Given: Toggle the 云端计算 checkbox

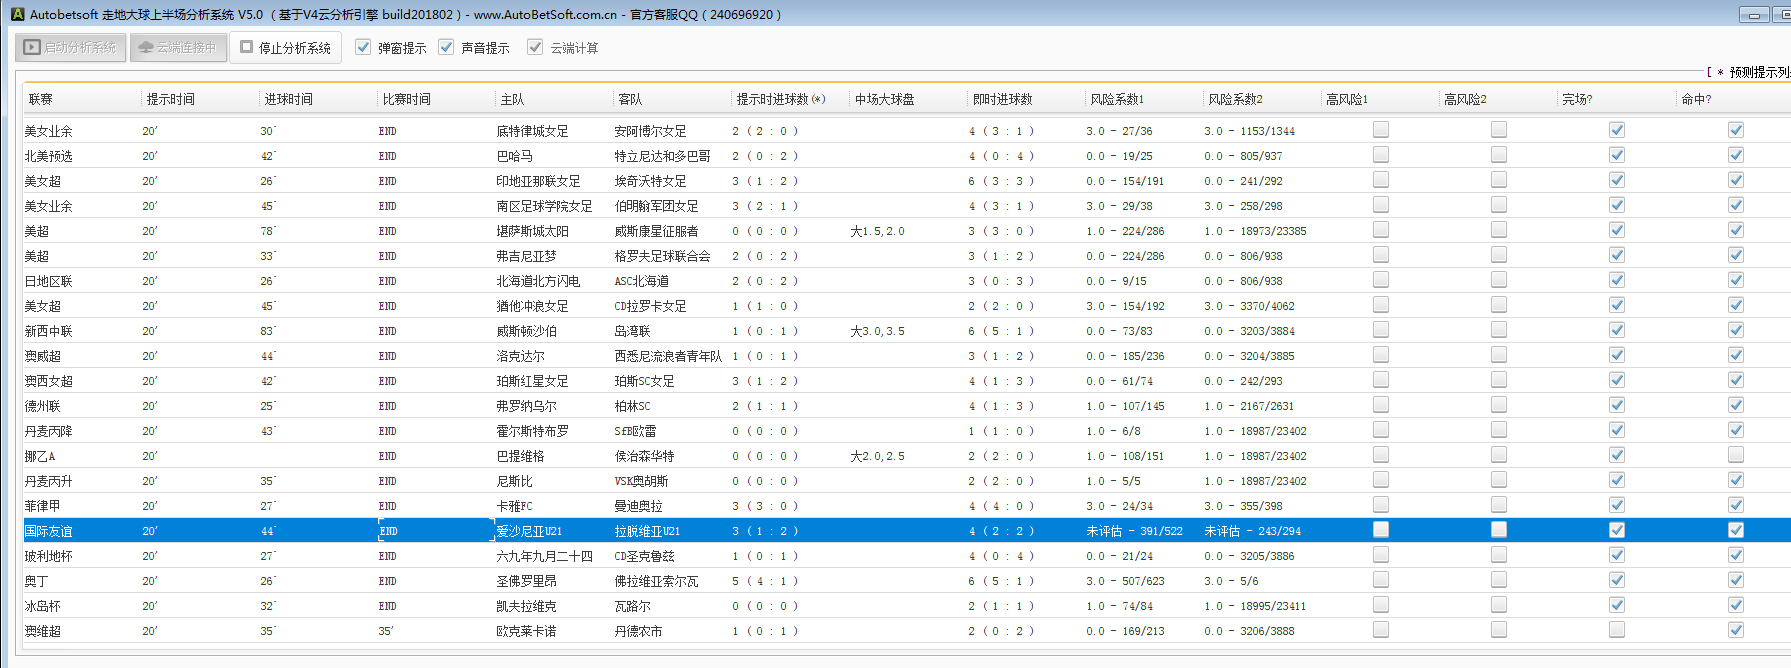Looking at the screenshot, I should pyautogui.click(x=536, y=47).
